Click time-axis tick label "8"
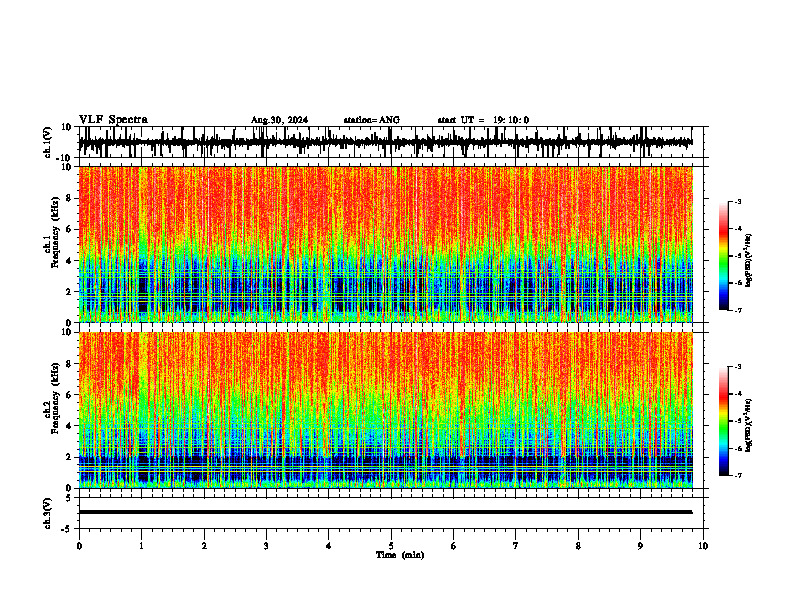This screenshot has width=792, height=612. click(x=578, y=546)
